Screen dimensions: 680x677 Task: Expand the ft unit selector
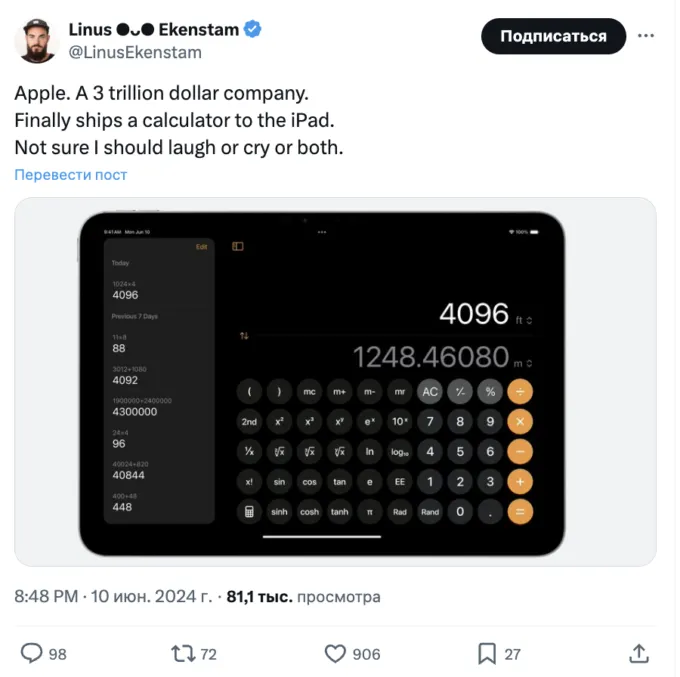tap(523, 320)
